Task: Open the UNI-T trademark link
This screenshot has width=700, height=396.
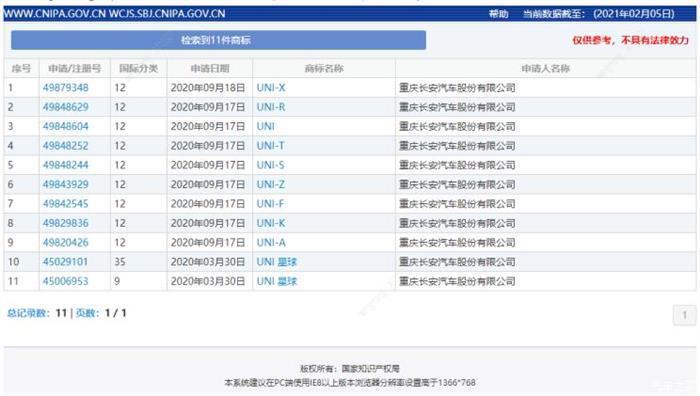Action: point(271,146)
